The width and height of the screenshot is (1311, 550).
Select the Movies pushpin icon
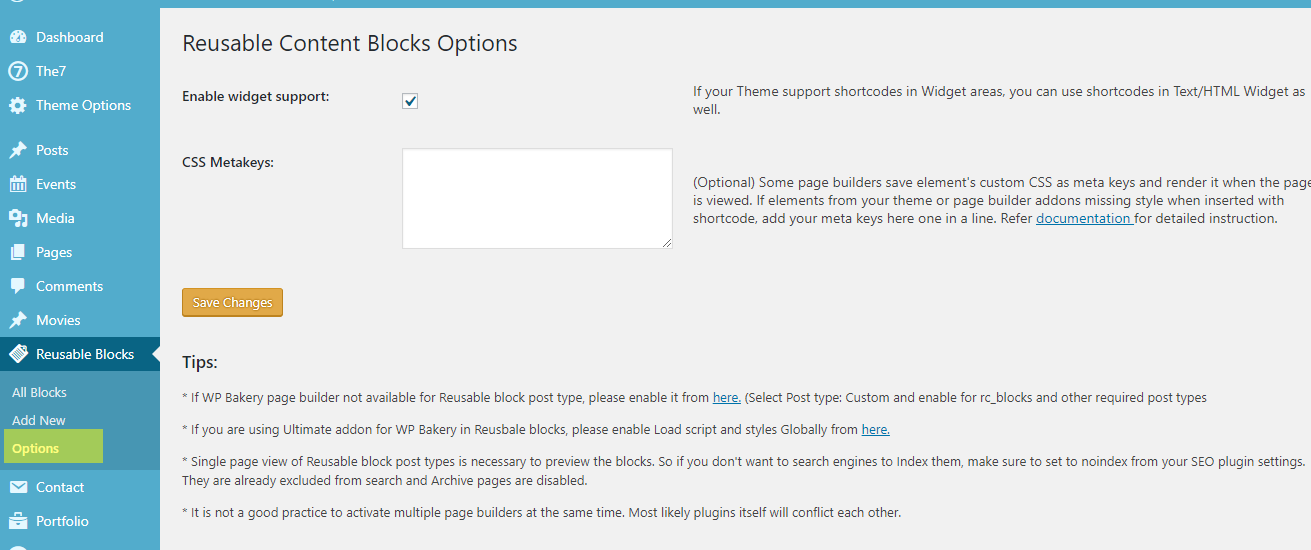coord(17,320)
